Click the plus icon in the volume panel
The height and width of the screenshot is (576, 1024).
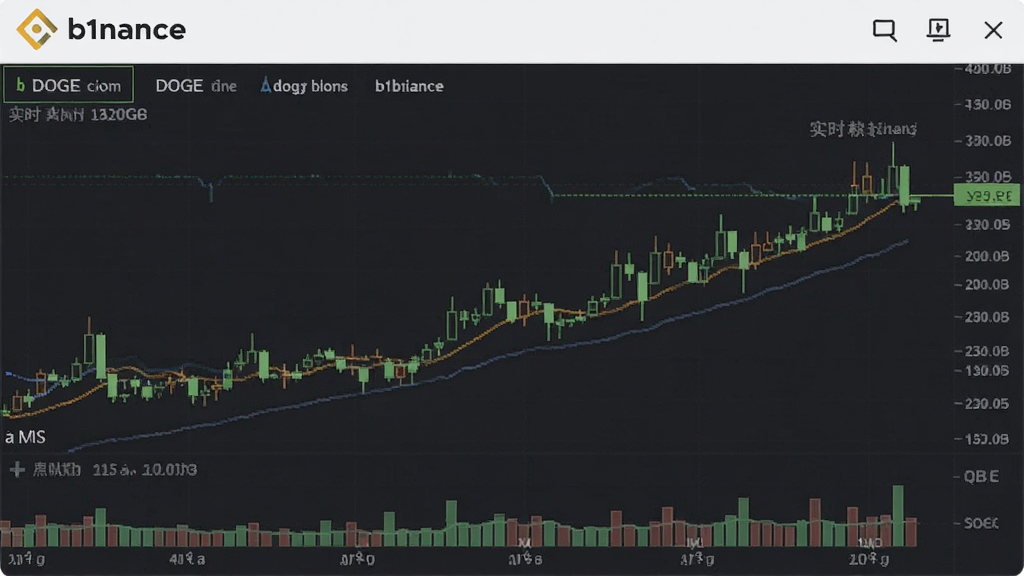[x=17, y=469]
